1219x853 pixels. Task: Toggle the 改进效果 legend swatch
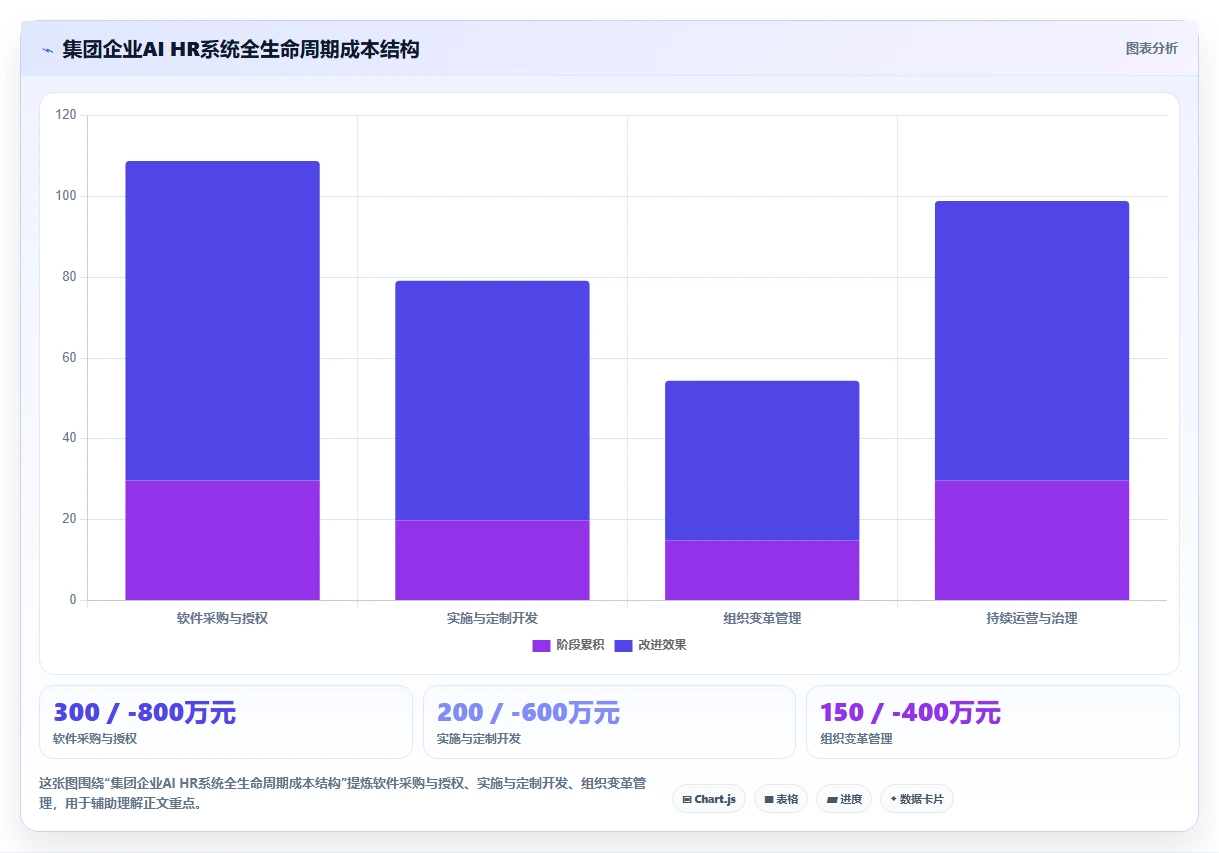pyautogui.click(x=623, y=645)
